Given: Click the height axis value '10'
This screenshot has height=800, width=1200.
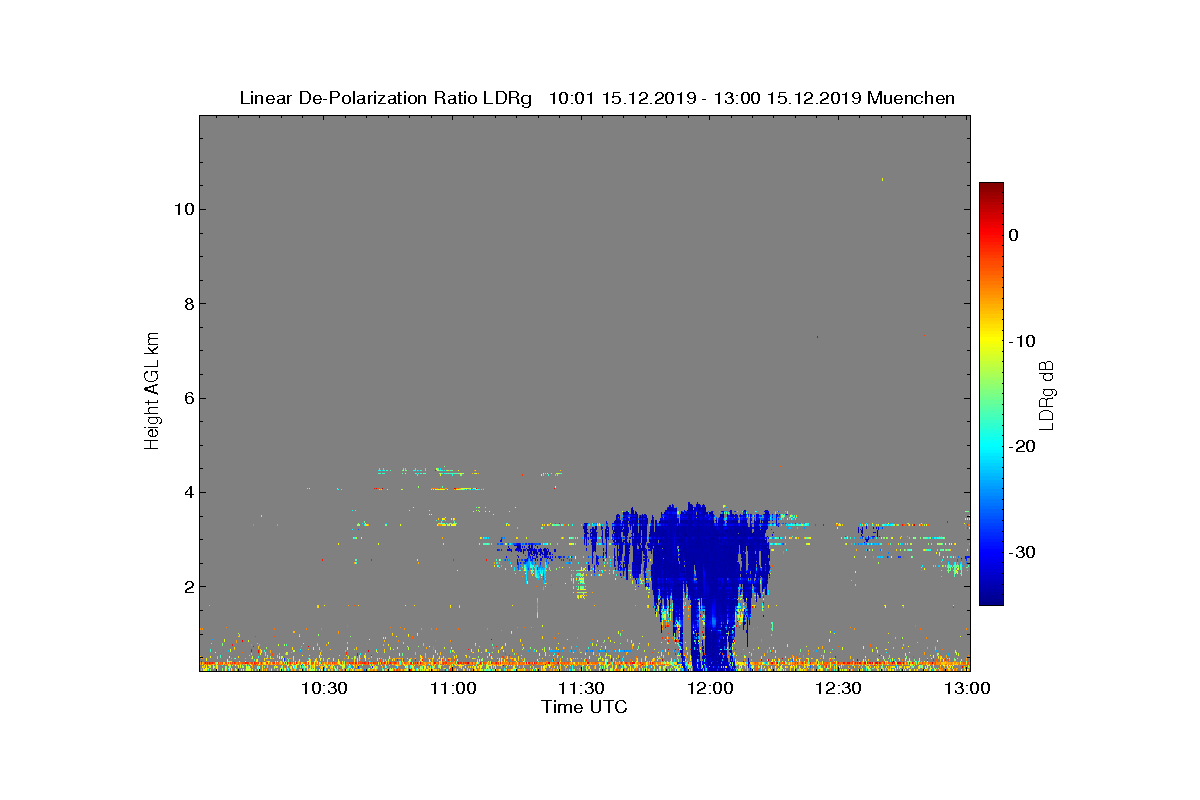Looking at the screenshot, I should pos(182,209).
